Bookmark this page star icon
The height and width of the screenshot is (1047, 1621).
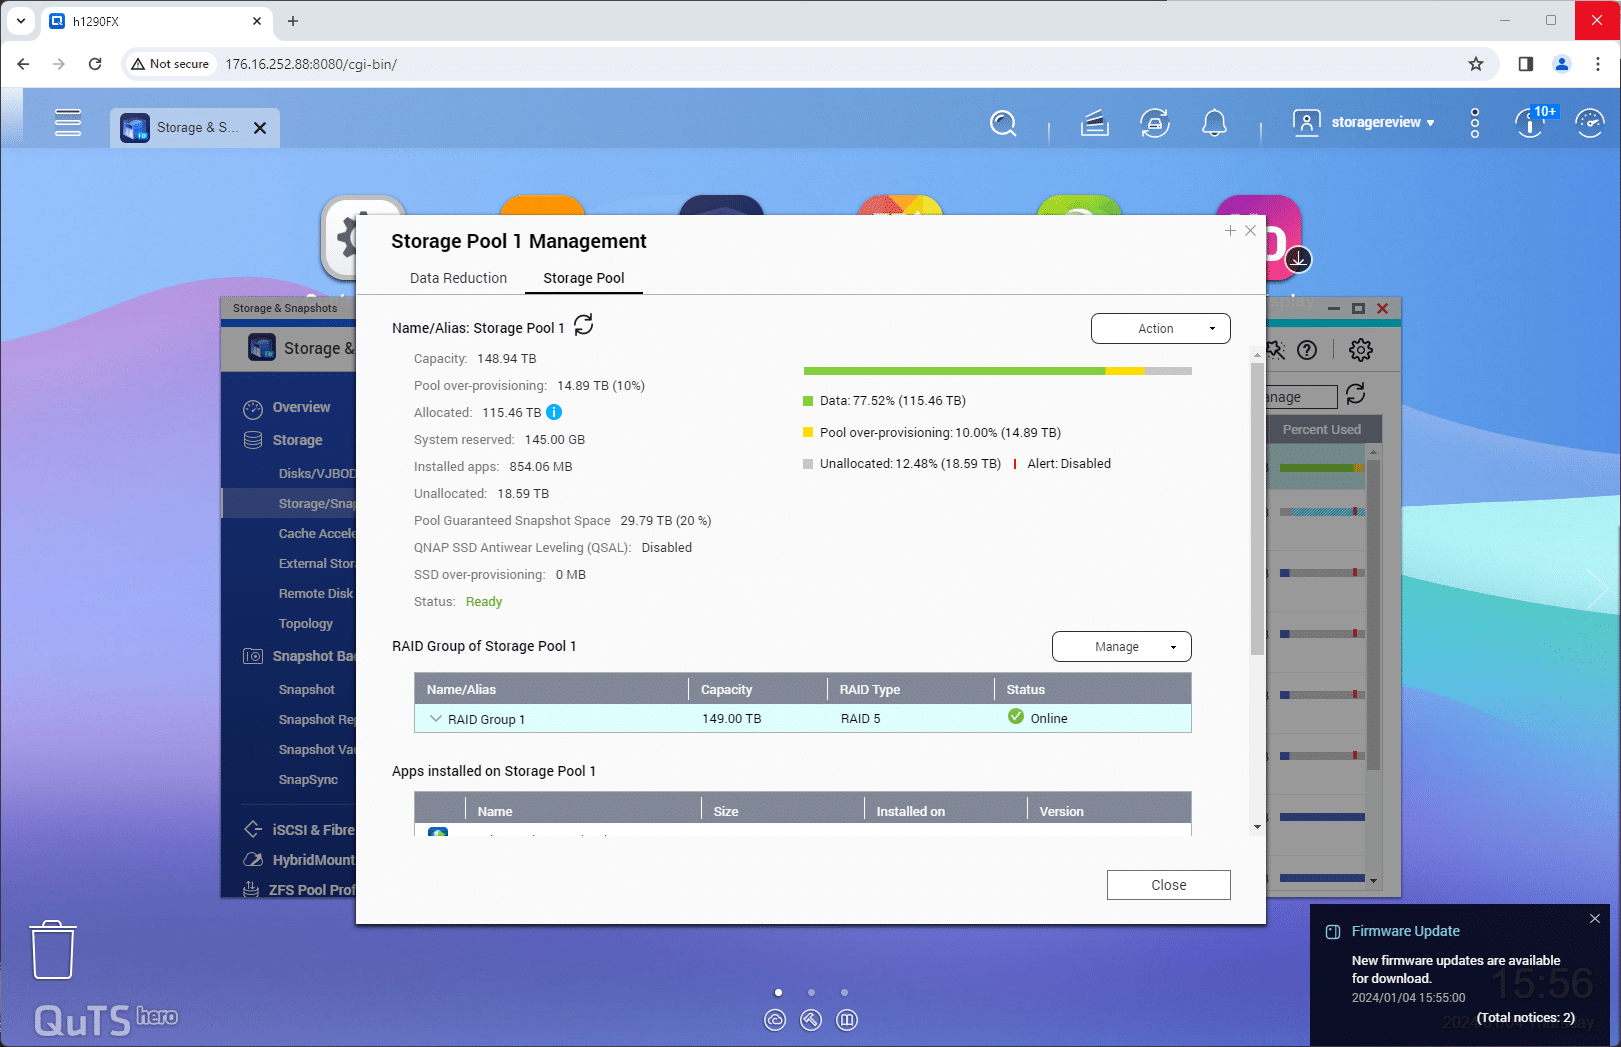click(1476, 64)
